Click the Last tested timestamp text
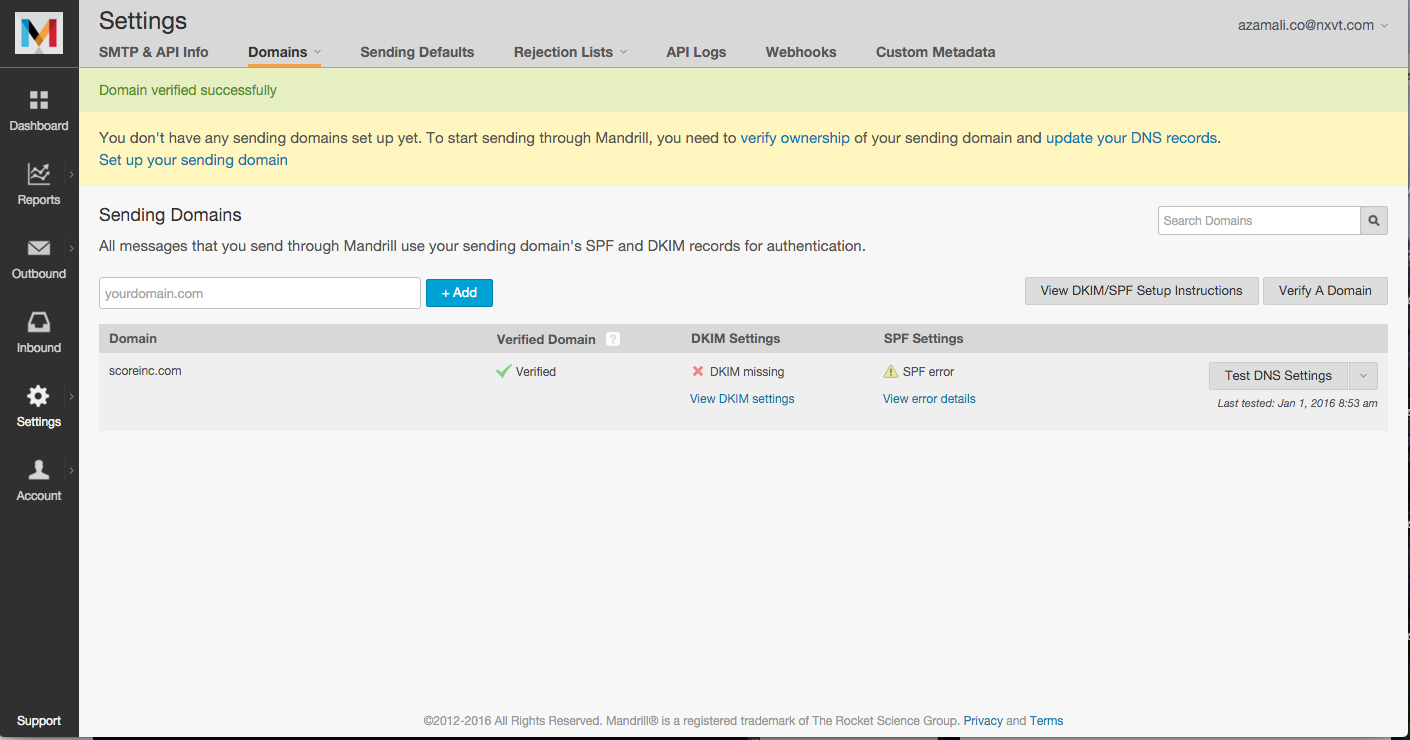The width and height of the screenshot is (1410, 740). pyautogui.click(x=1297, y=404)
